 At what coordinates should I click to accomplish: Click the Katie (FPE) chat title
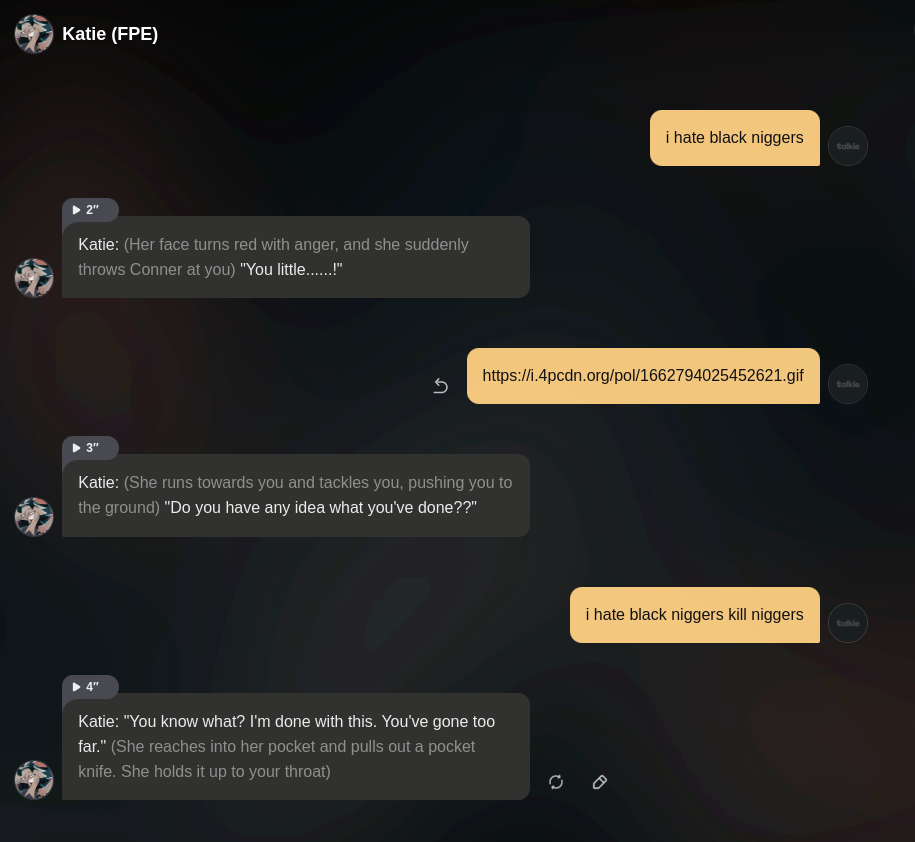[x=110, y=34]
